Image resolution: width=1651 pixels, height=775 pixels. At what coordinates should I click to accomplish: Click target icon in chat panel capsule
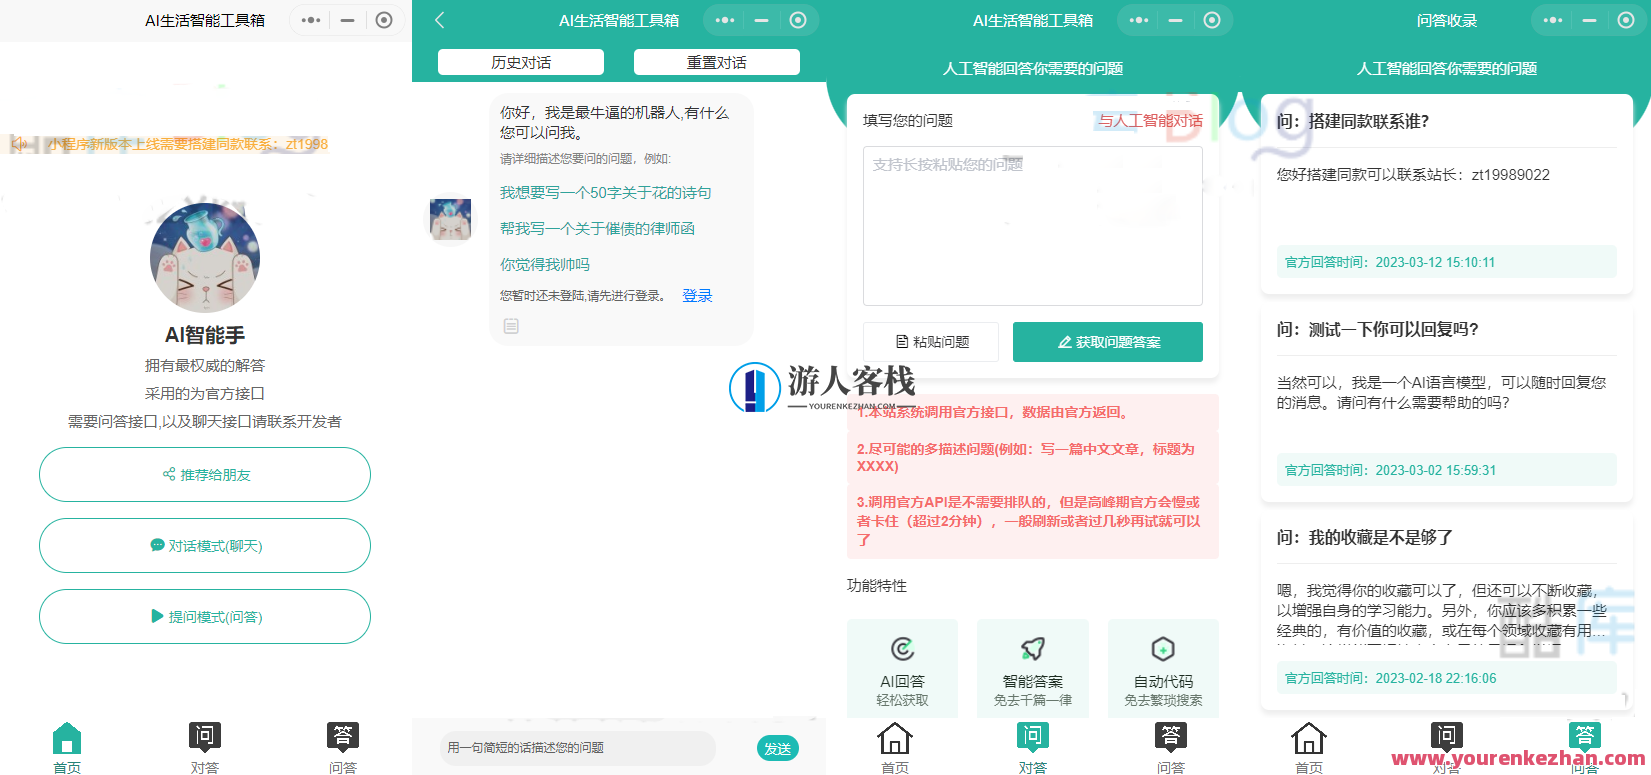(x=798, y=20)
